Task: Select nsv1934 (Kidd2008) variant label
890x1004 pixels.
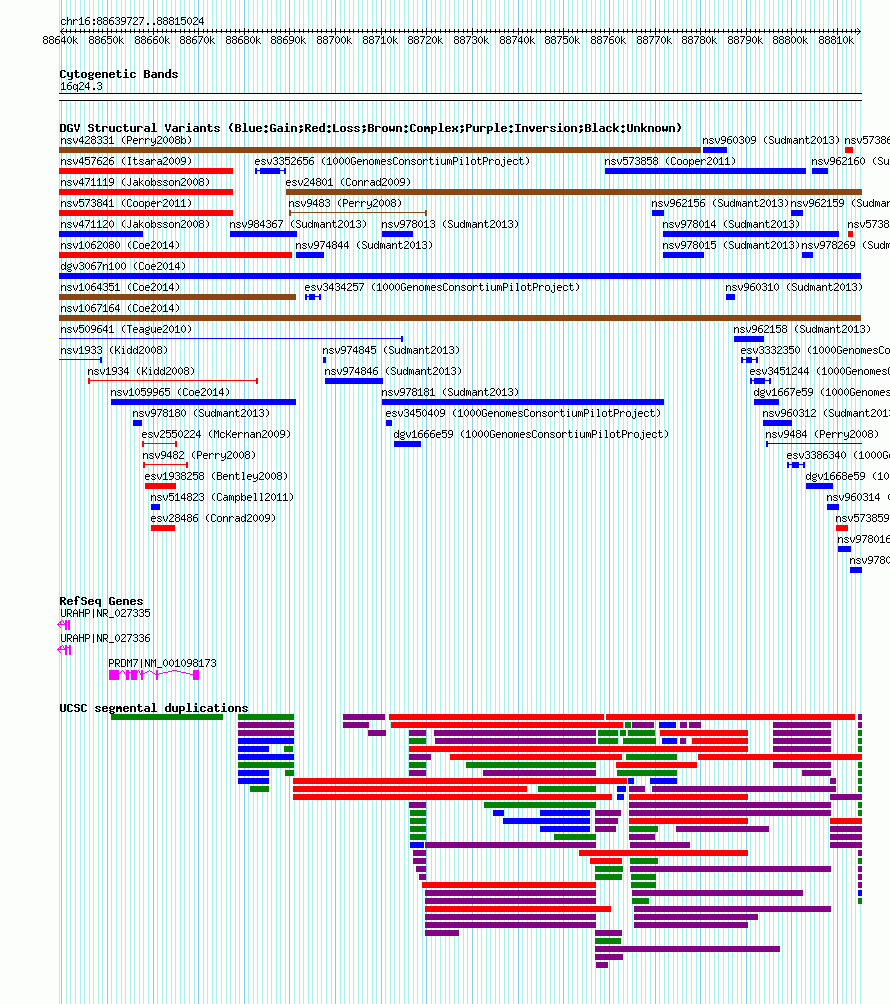Action: pyautogui.click(x=142, y=371)
